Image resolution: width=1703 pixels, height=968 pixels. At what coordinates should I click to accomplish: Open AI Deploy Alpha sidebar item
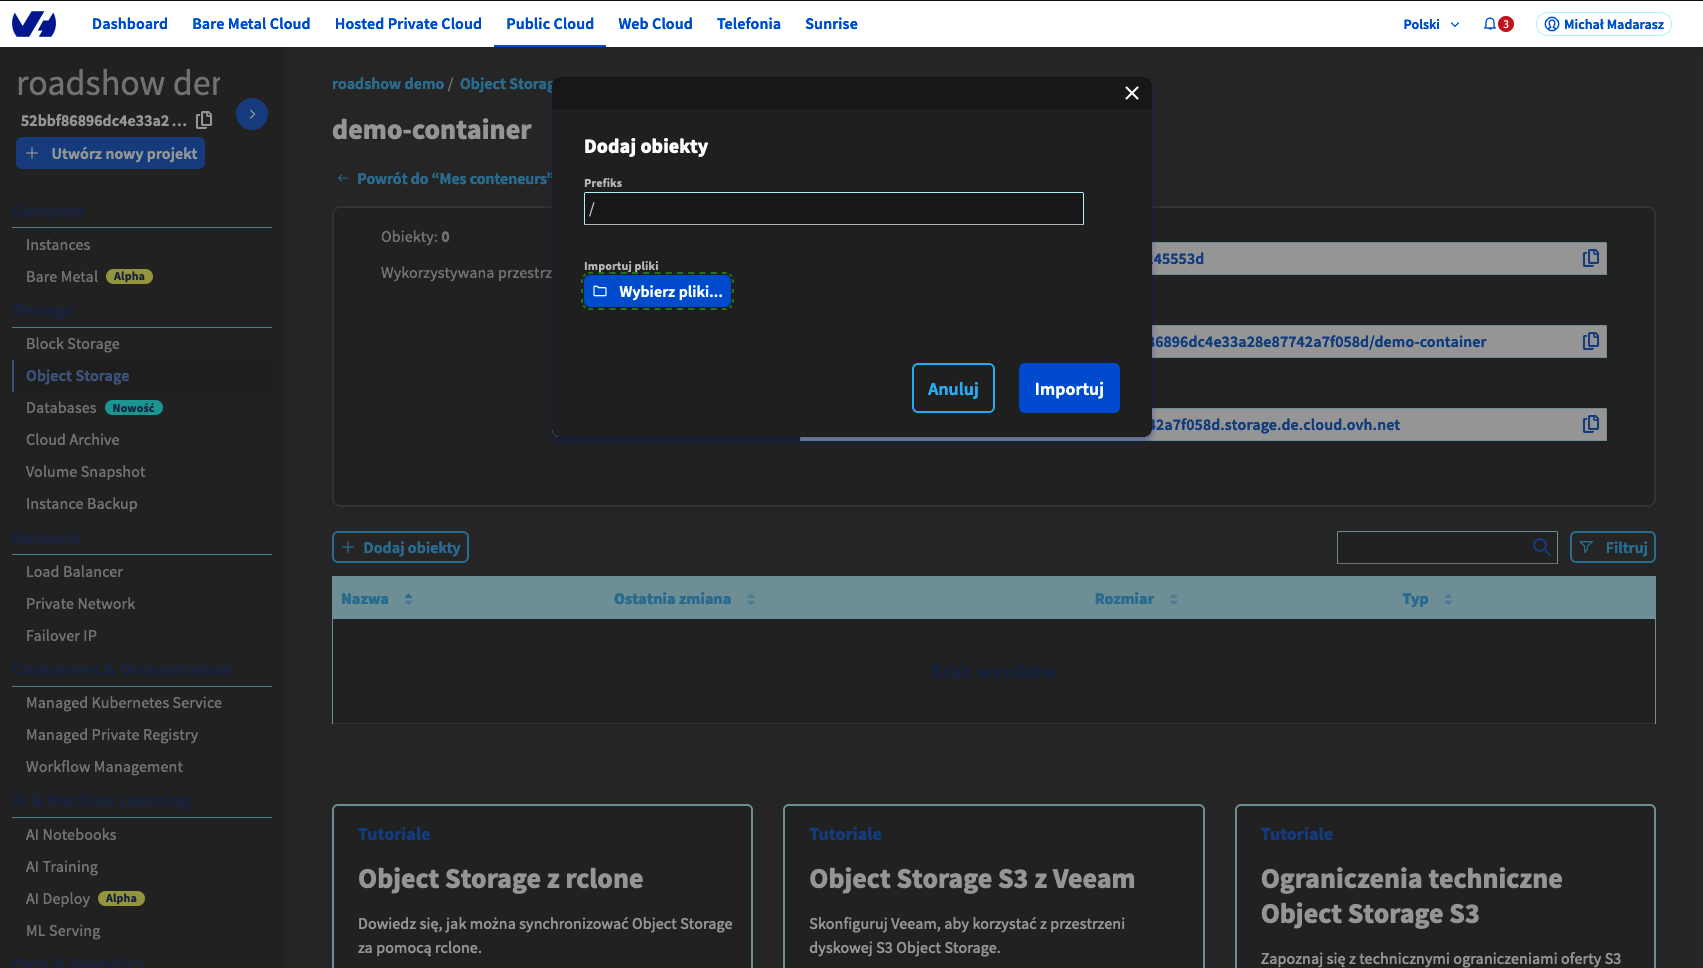pos(85,899)
